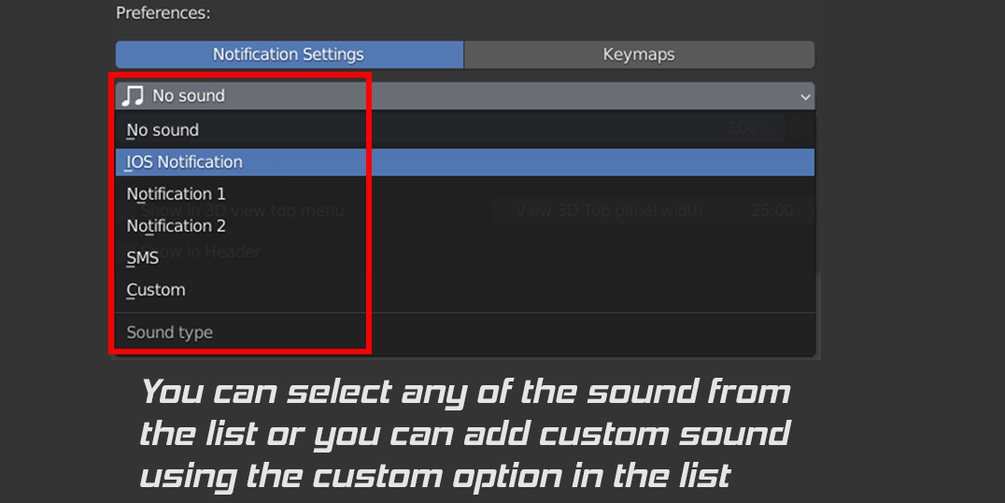Switch to the Notification Settings tab
The height and width of the screenshot is (503, 1005).
point(289,55)
